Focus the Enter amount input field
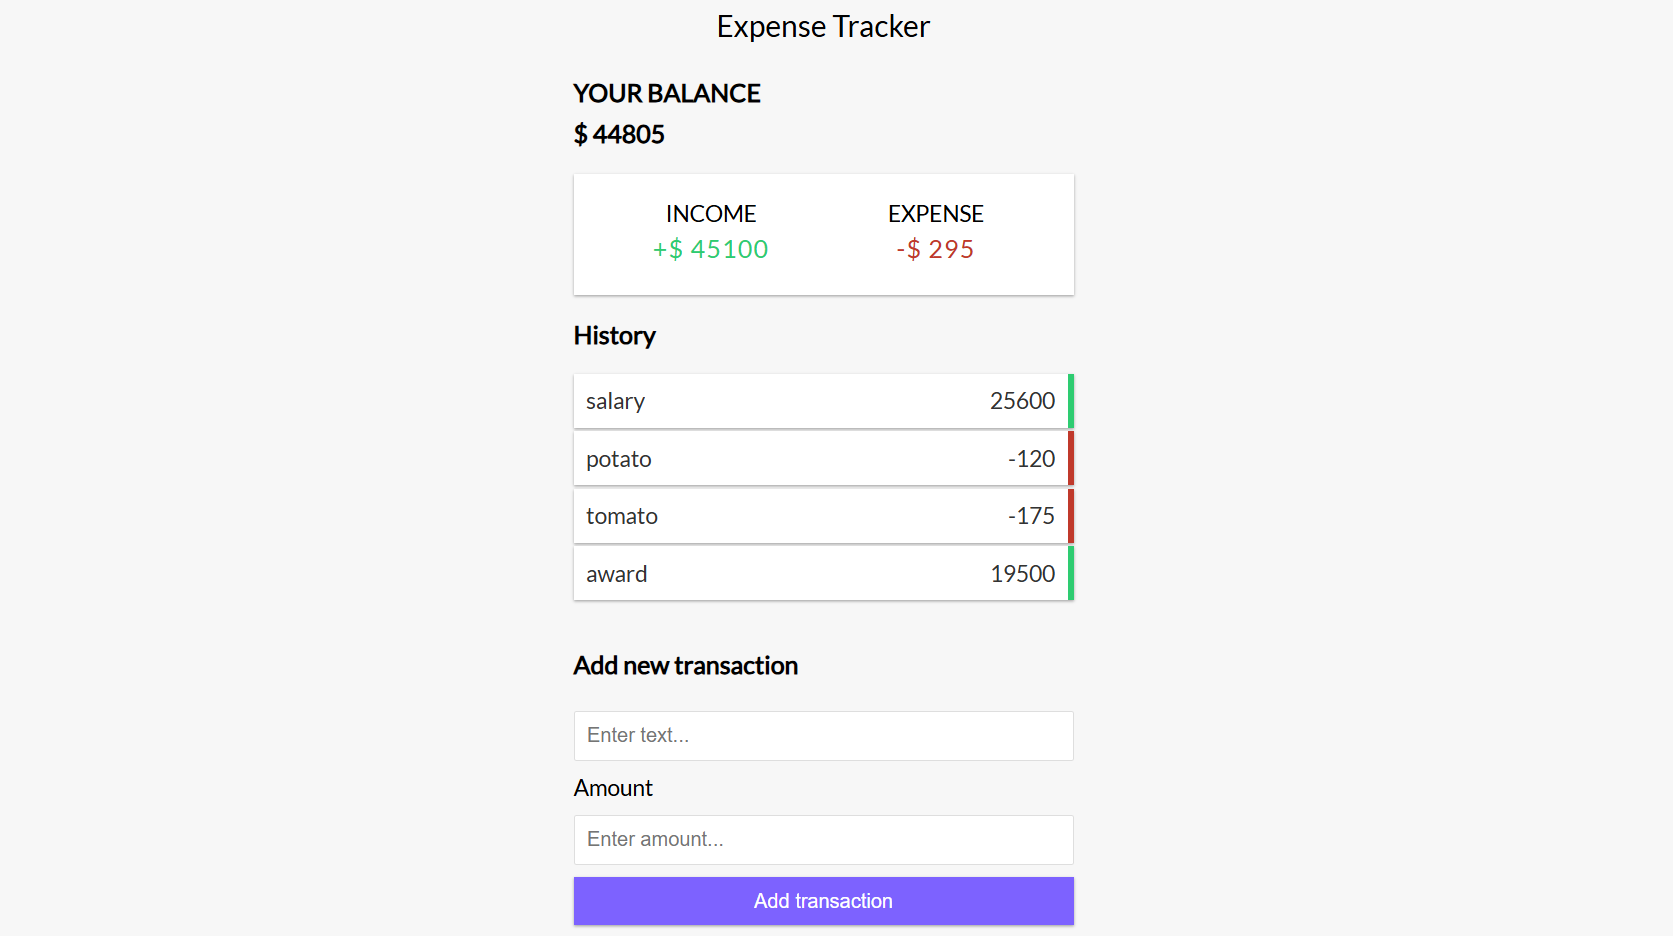1673x936 pixels. pos(823,840)
